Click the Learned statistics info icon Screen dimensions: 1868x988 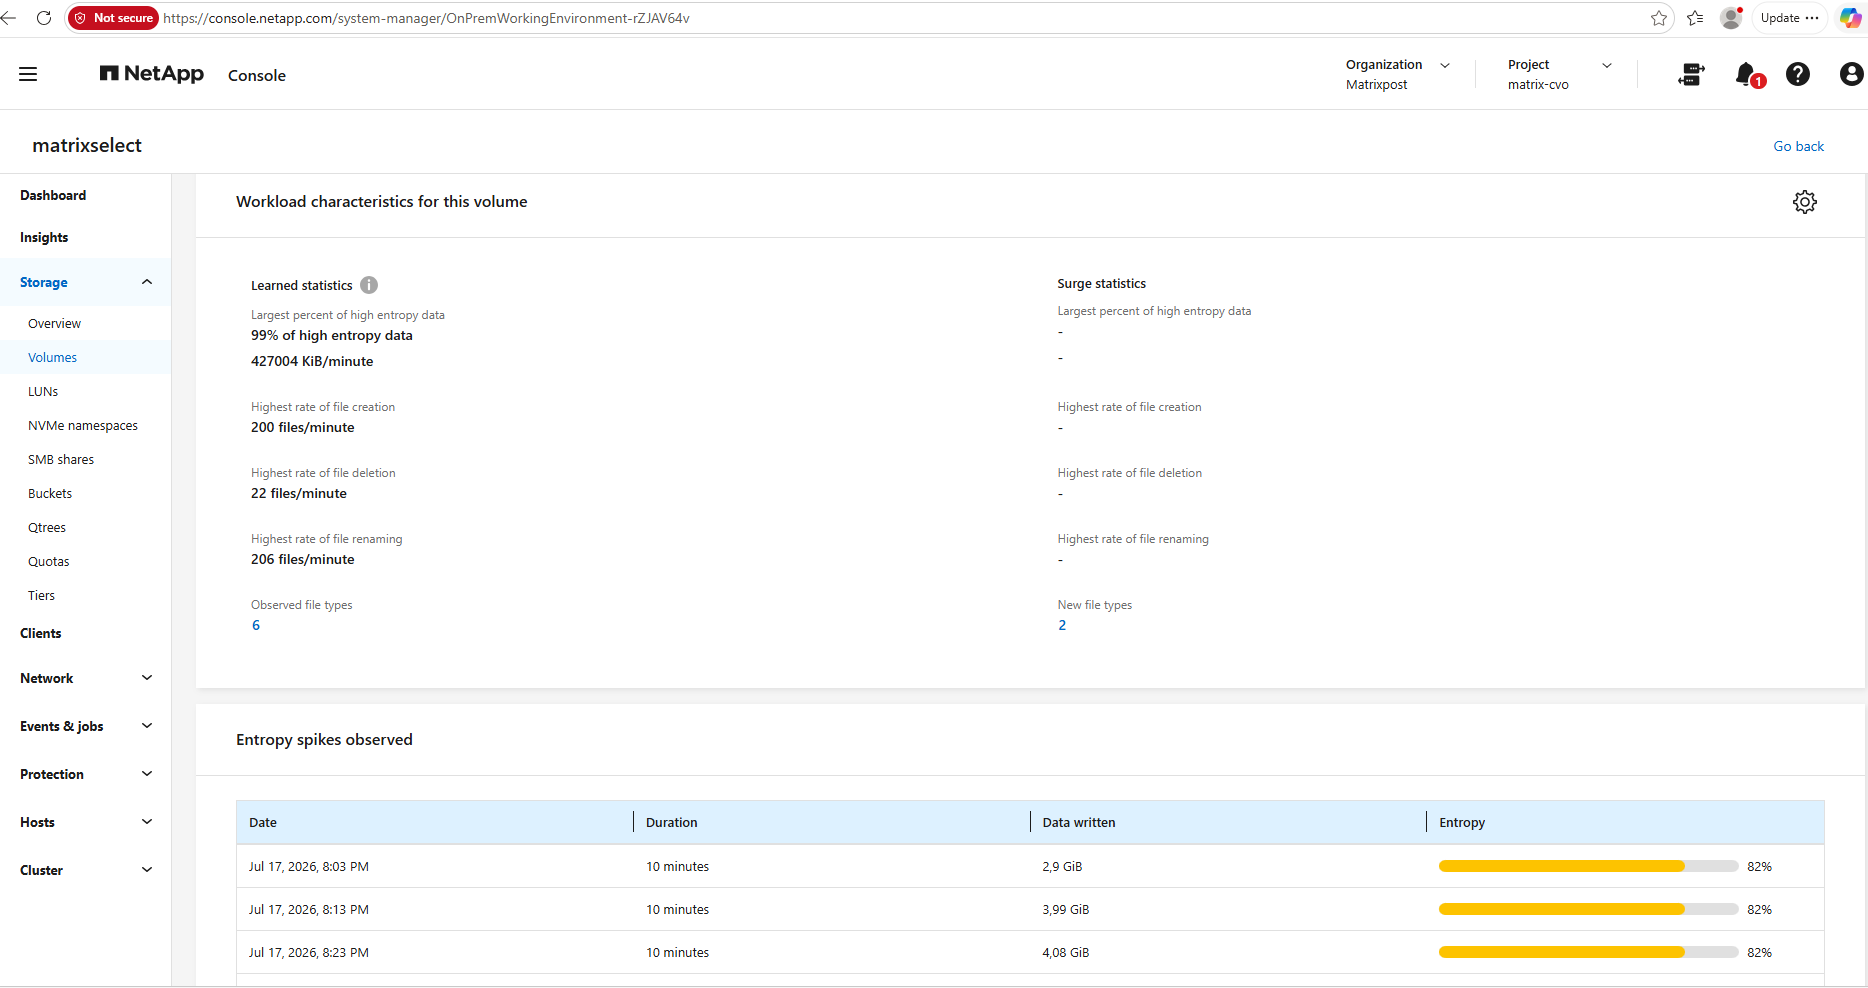tap(369, 285)
